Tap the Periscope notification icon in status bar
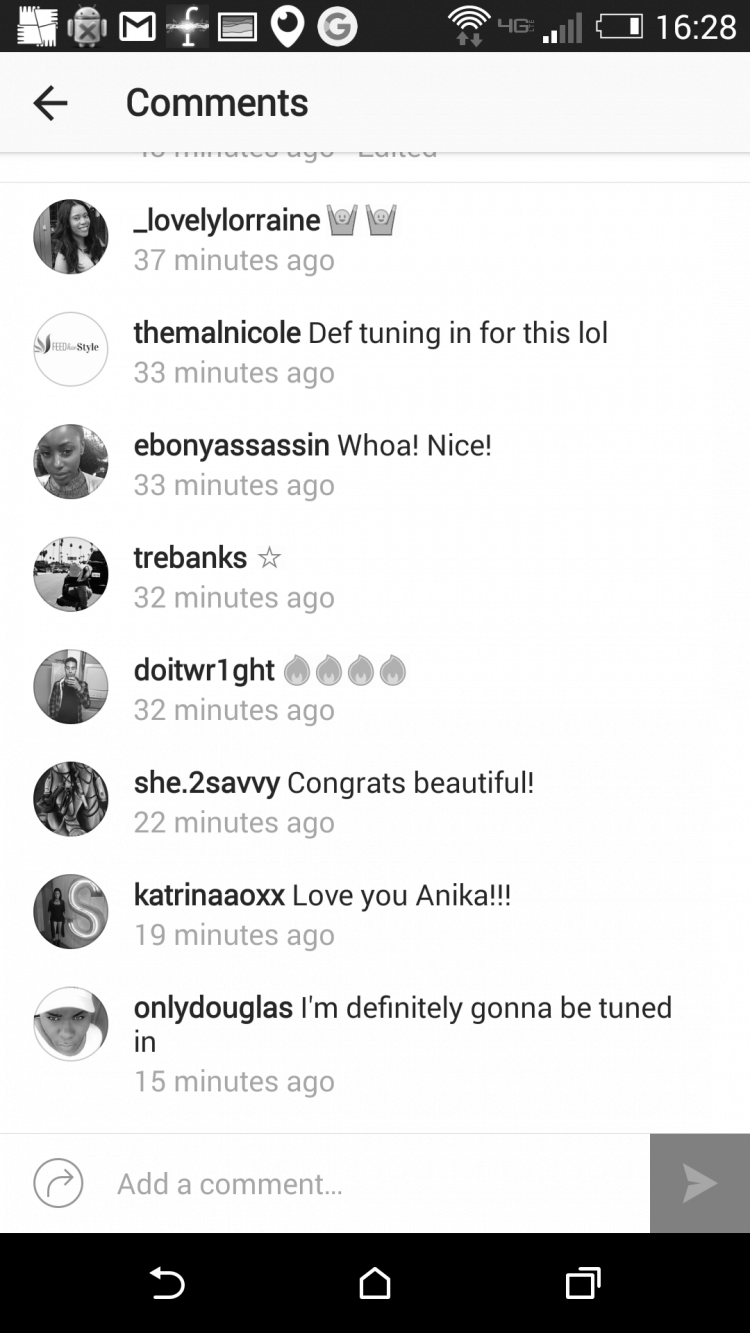 point(288,26)
